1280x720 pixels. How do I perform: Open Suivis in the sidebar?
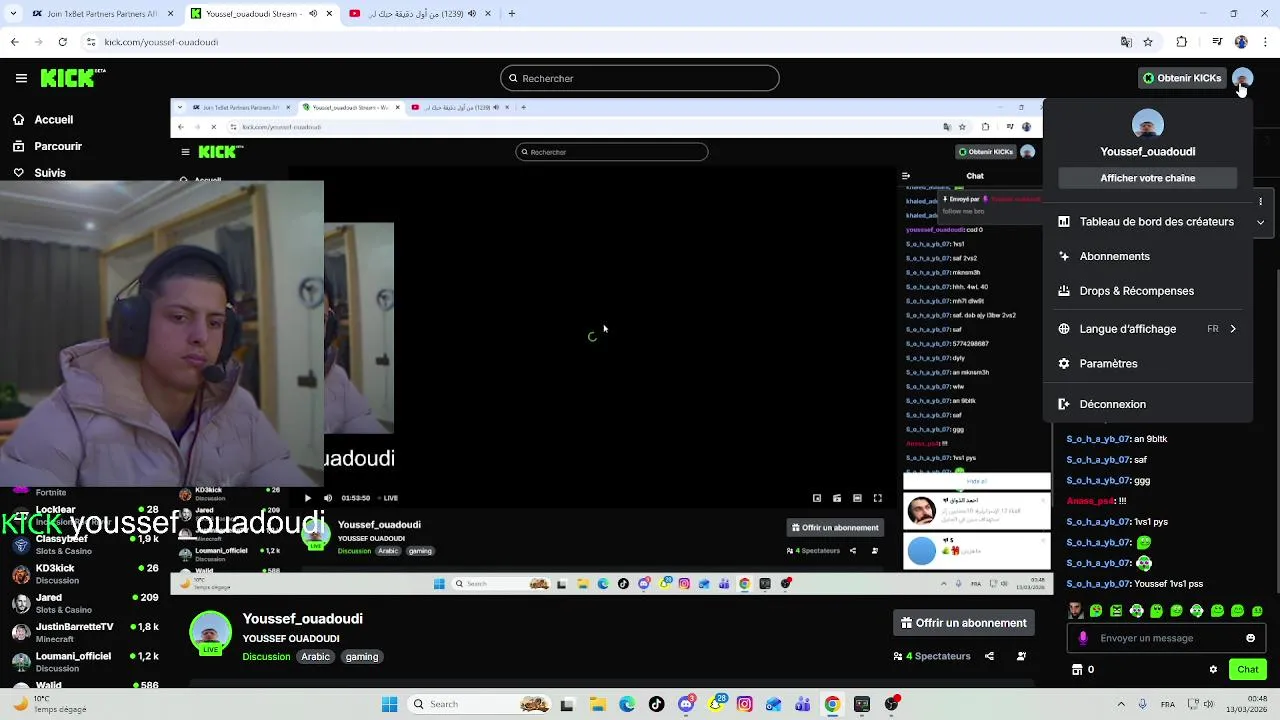tap(38, 173)
